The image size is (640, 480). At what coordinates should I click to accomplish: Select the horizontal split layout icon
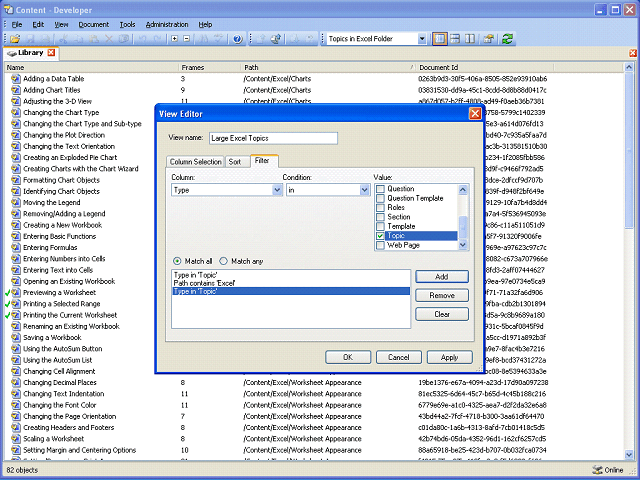coord(455,39)
